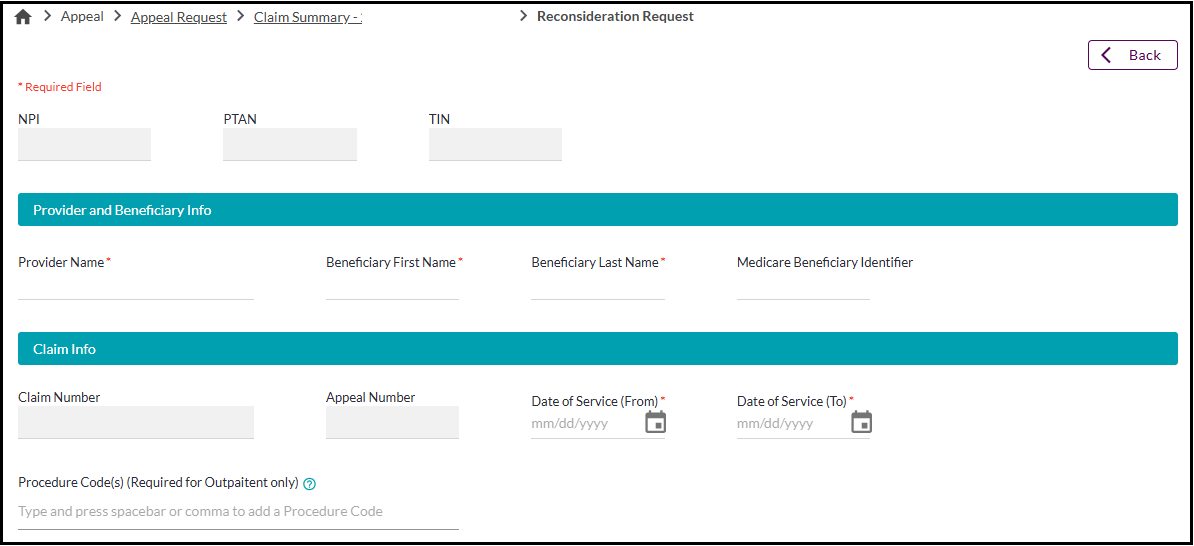1194x546 pixels.
Task: Click the Appeal breadcrumb item
Action: 82,17
